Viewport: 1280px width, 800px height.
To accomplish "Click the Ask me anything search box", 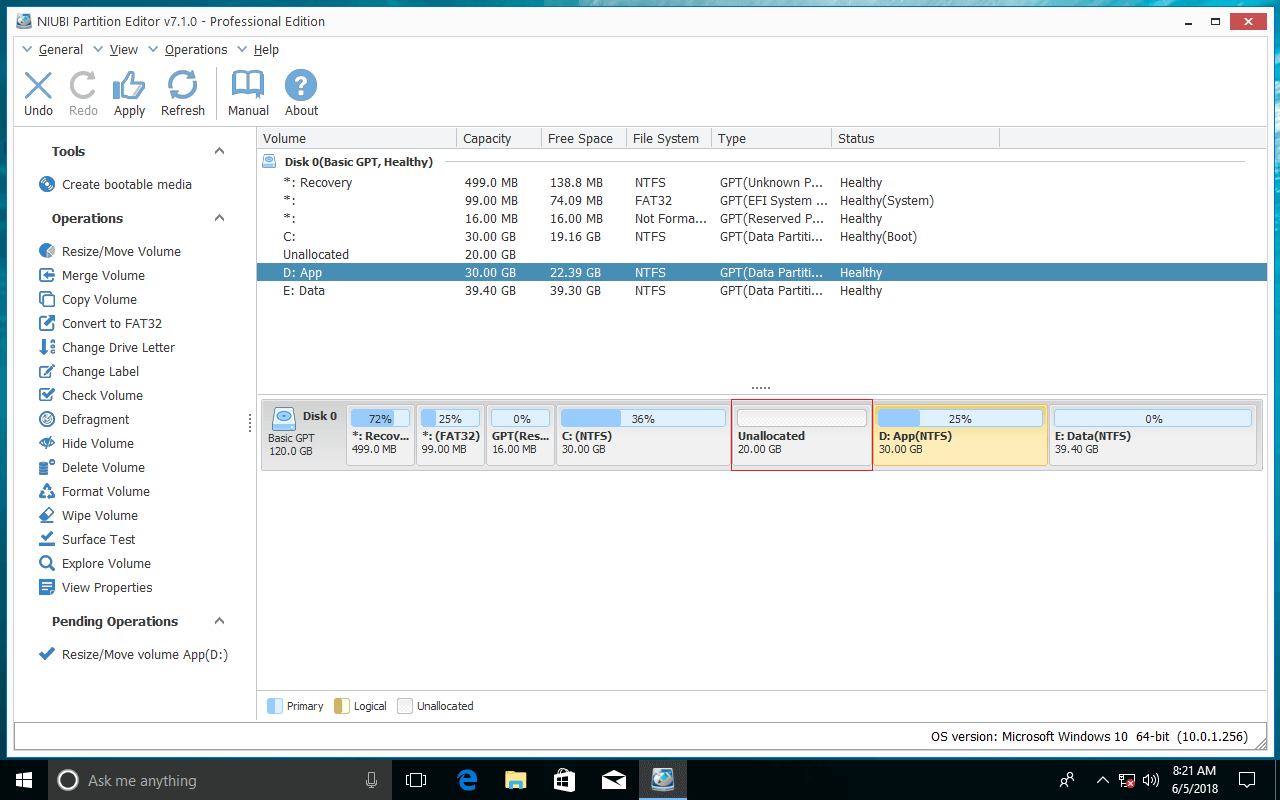I will tap(219, 780).
